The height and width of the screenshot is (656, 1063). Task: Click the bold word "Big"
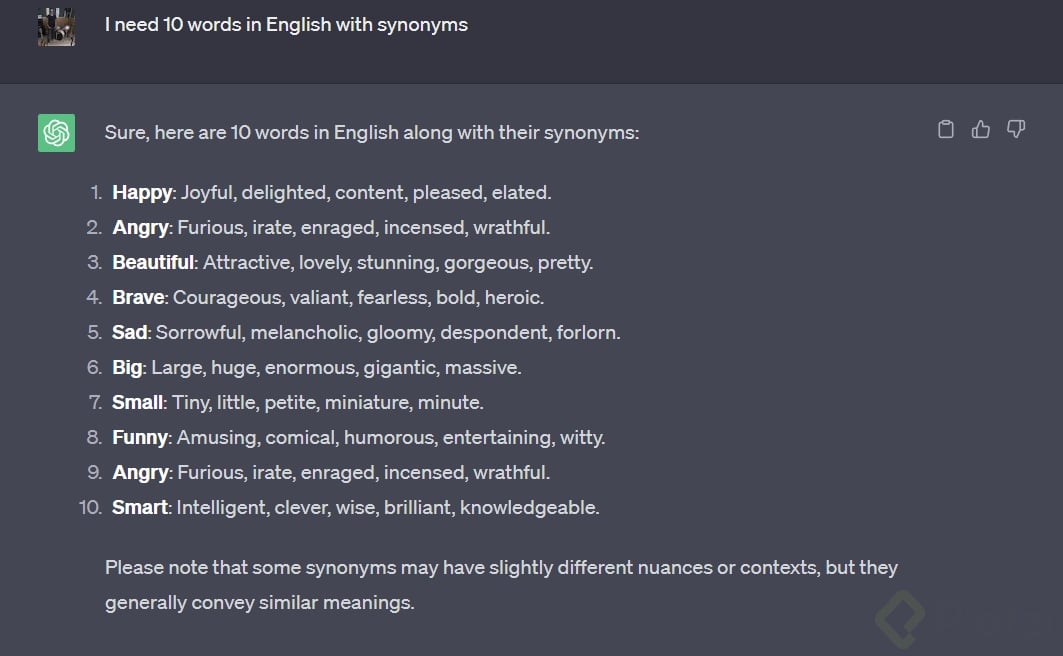[x=127, y=367]
